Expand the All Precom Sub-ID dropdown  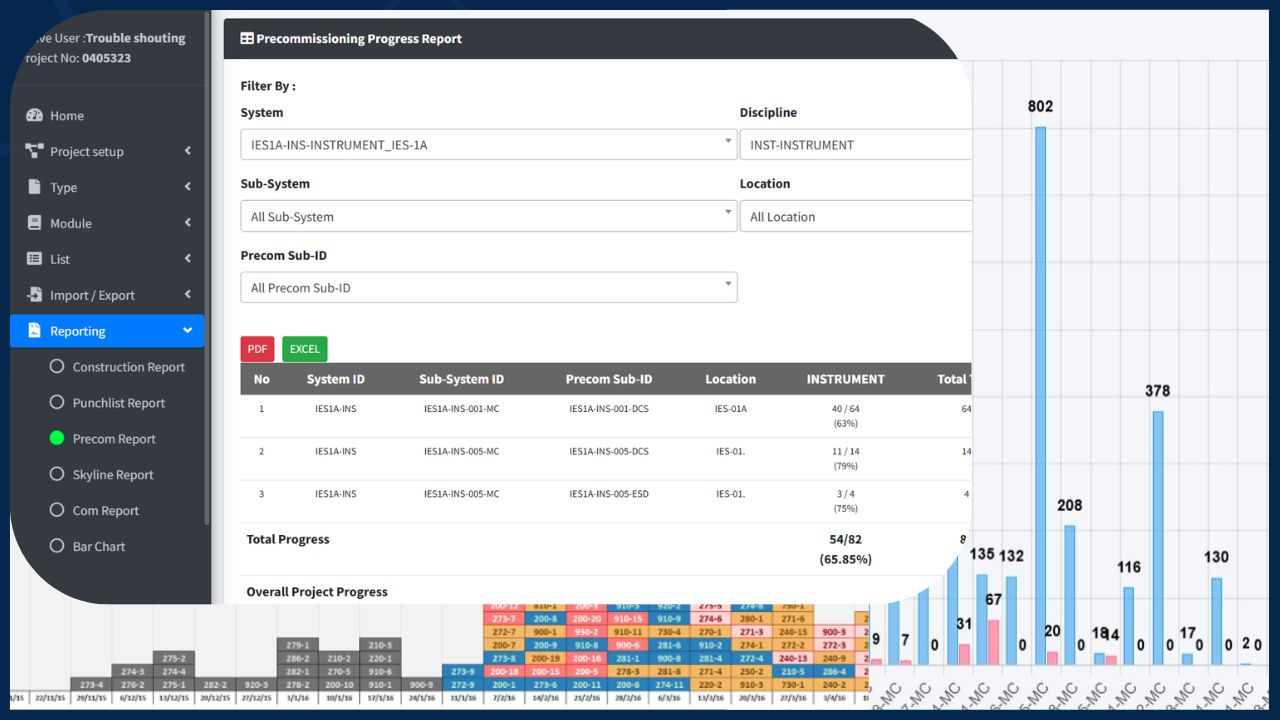(x=489, y=287)
